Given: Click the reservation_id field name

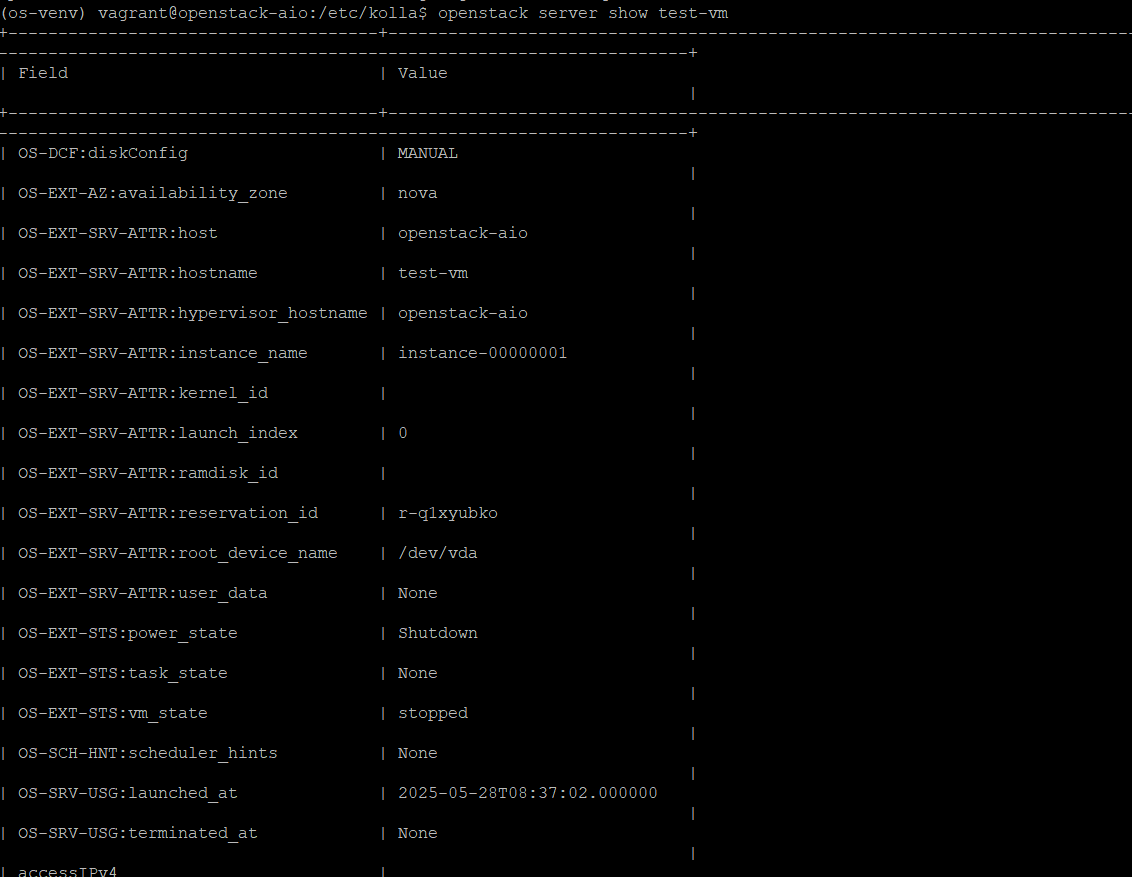Looking at the screenshot, I should coord(168,513).
